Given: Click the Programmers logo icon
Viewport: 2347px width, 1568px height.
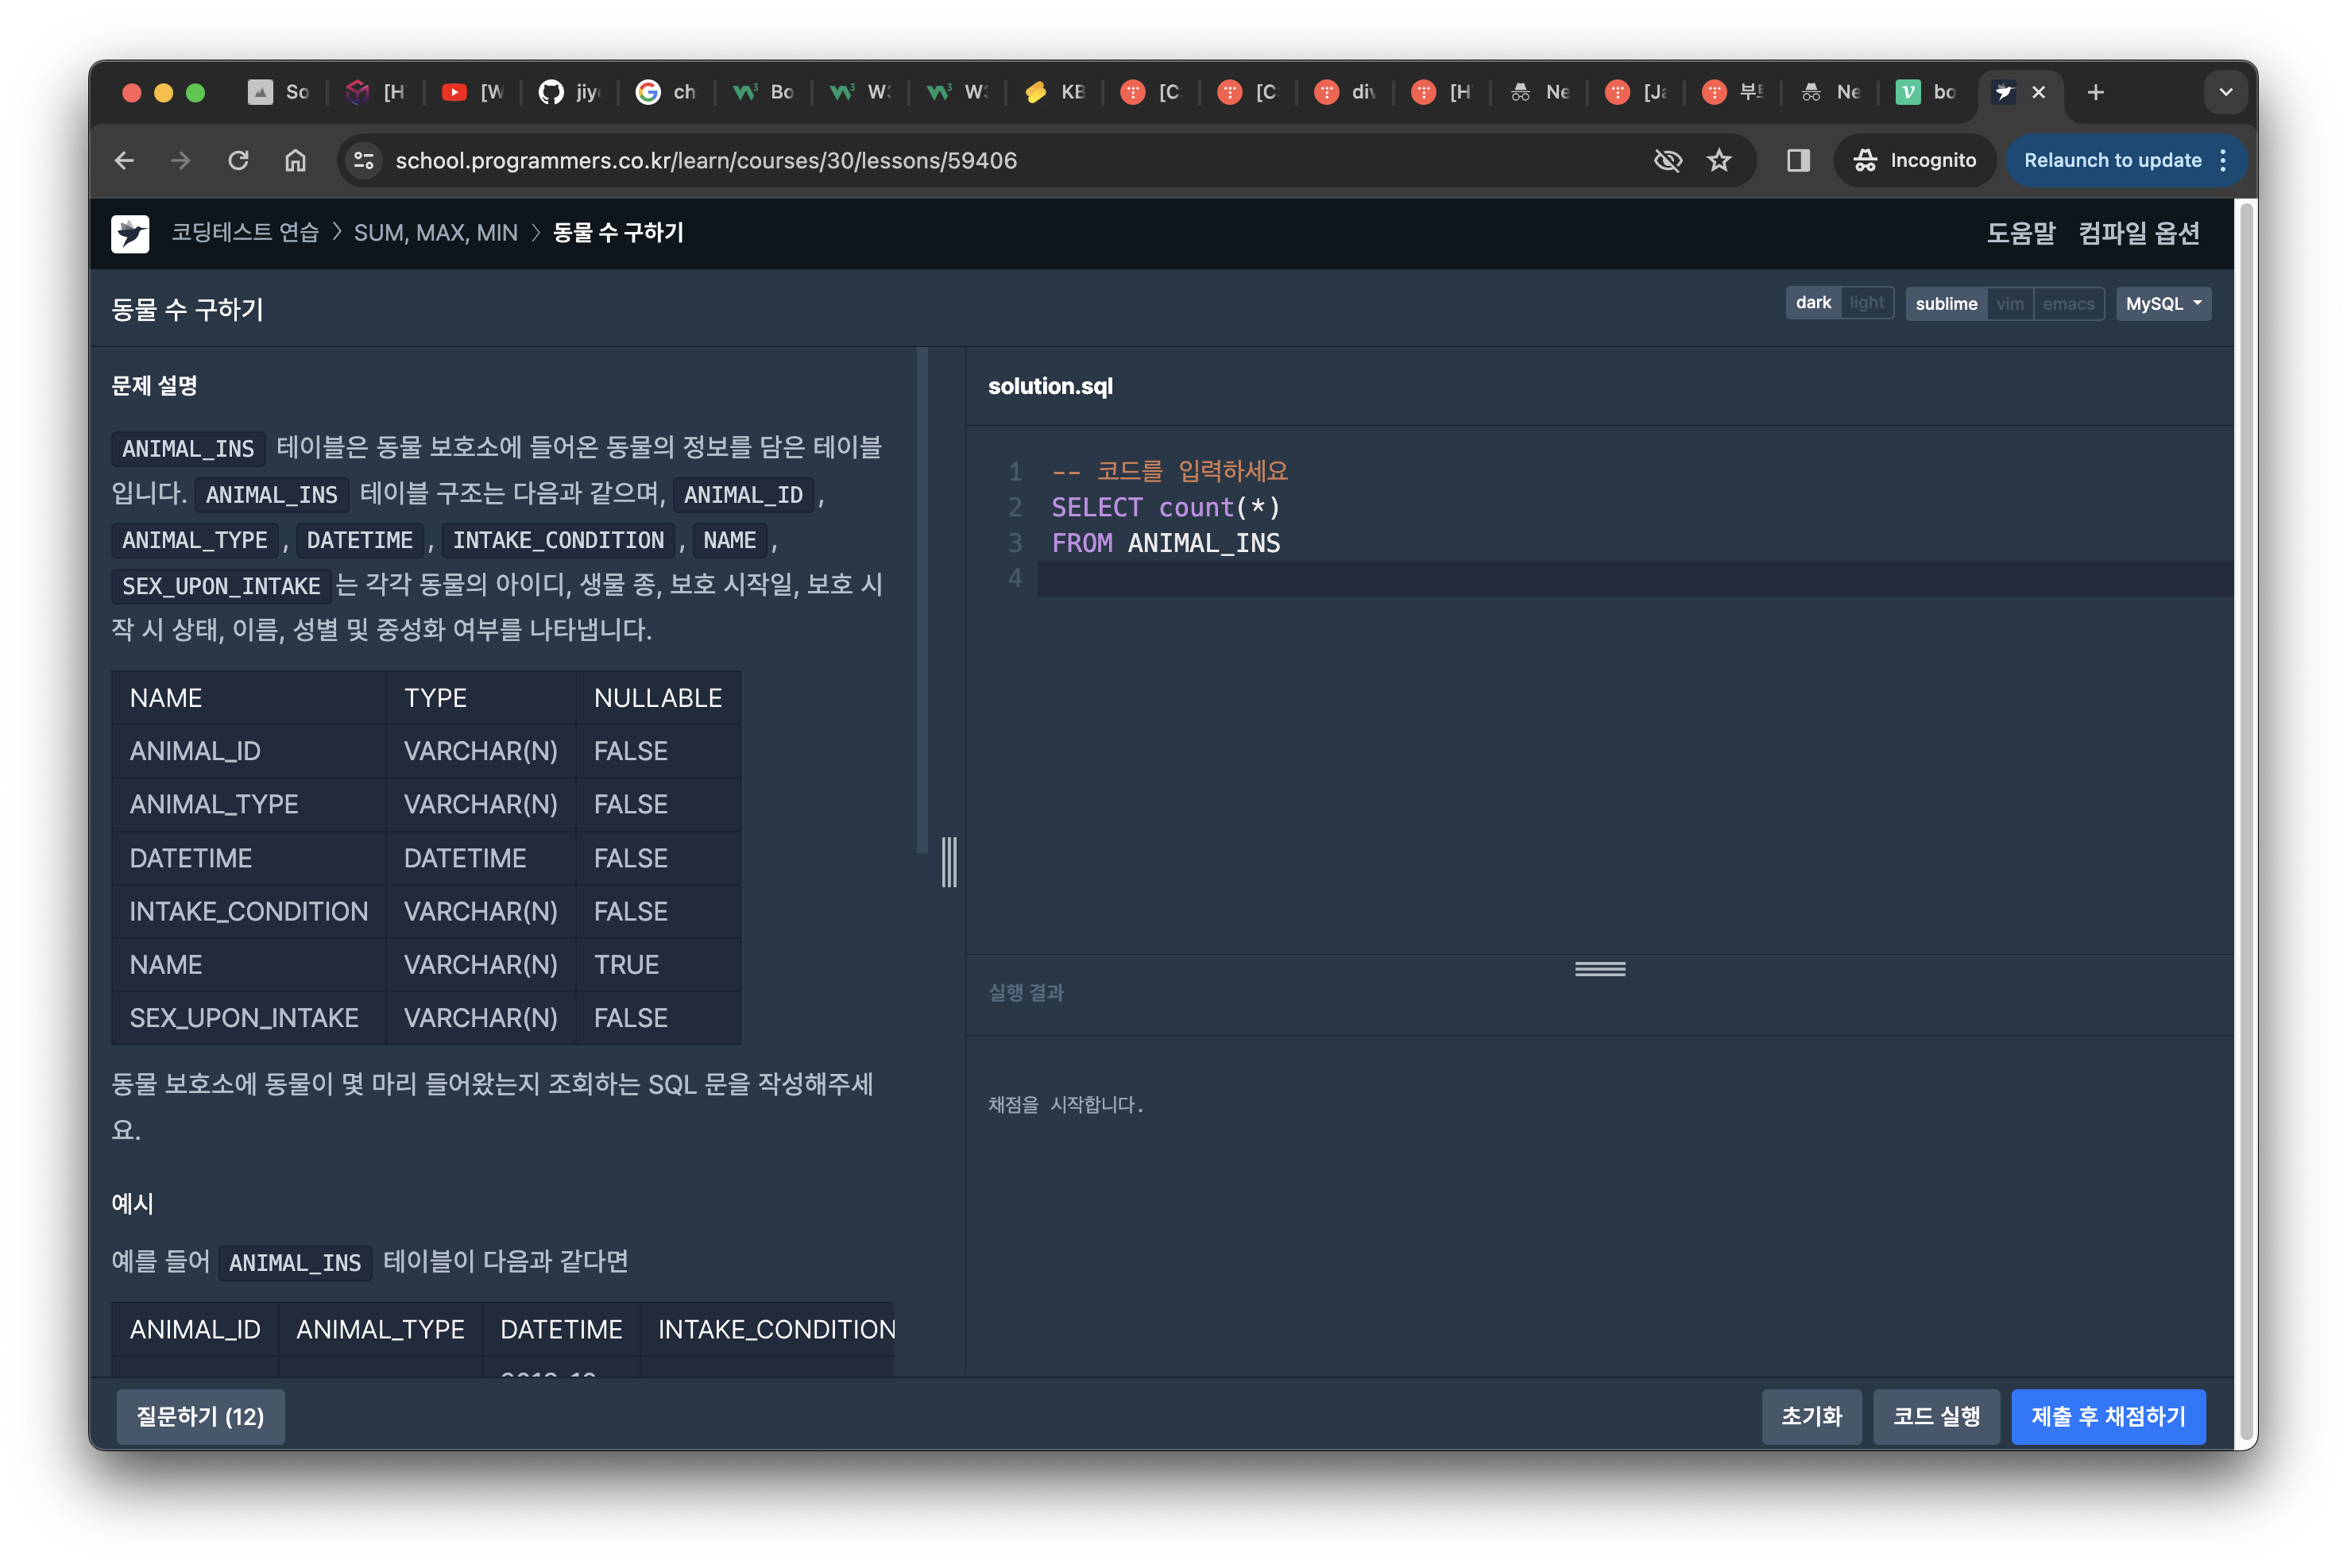Looking at the screenshot, I should 130,234.
